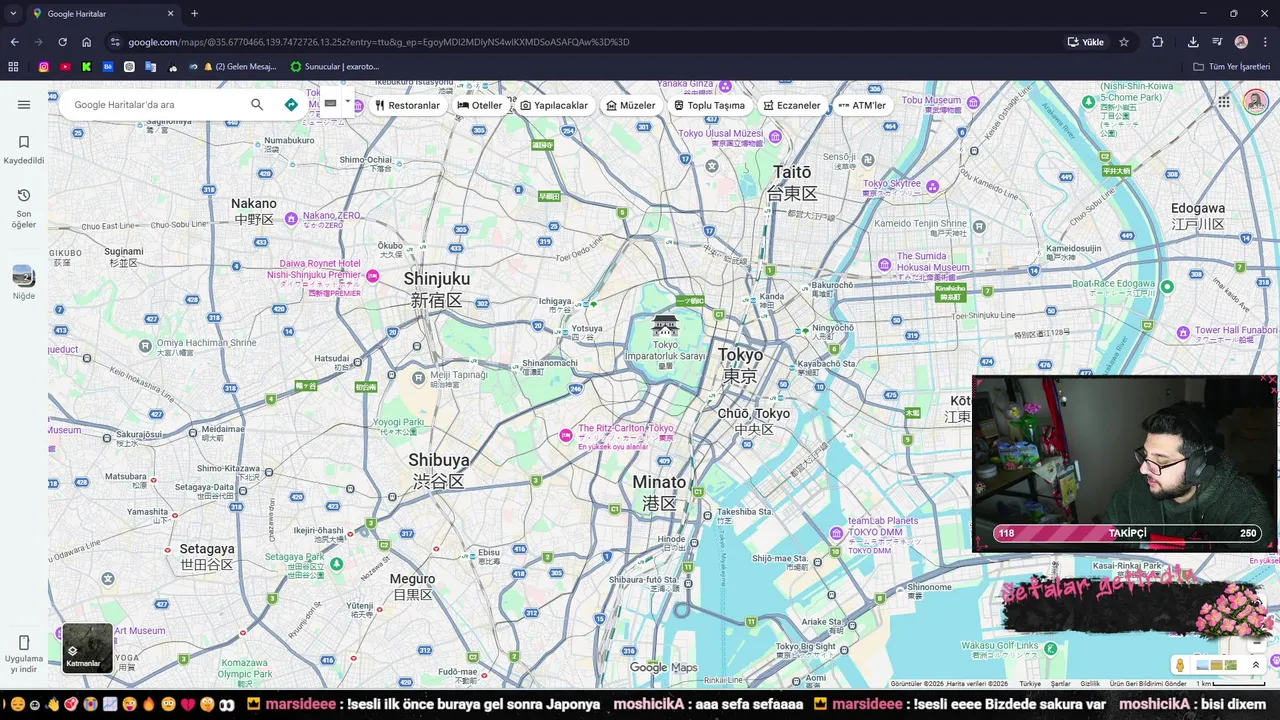
Task: Click the address bar URL
Action: point(379,42)
